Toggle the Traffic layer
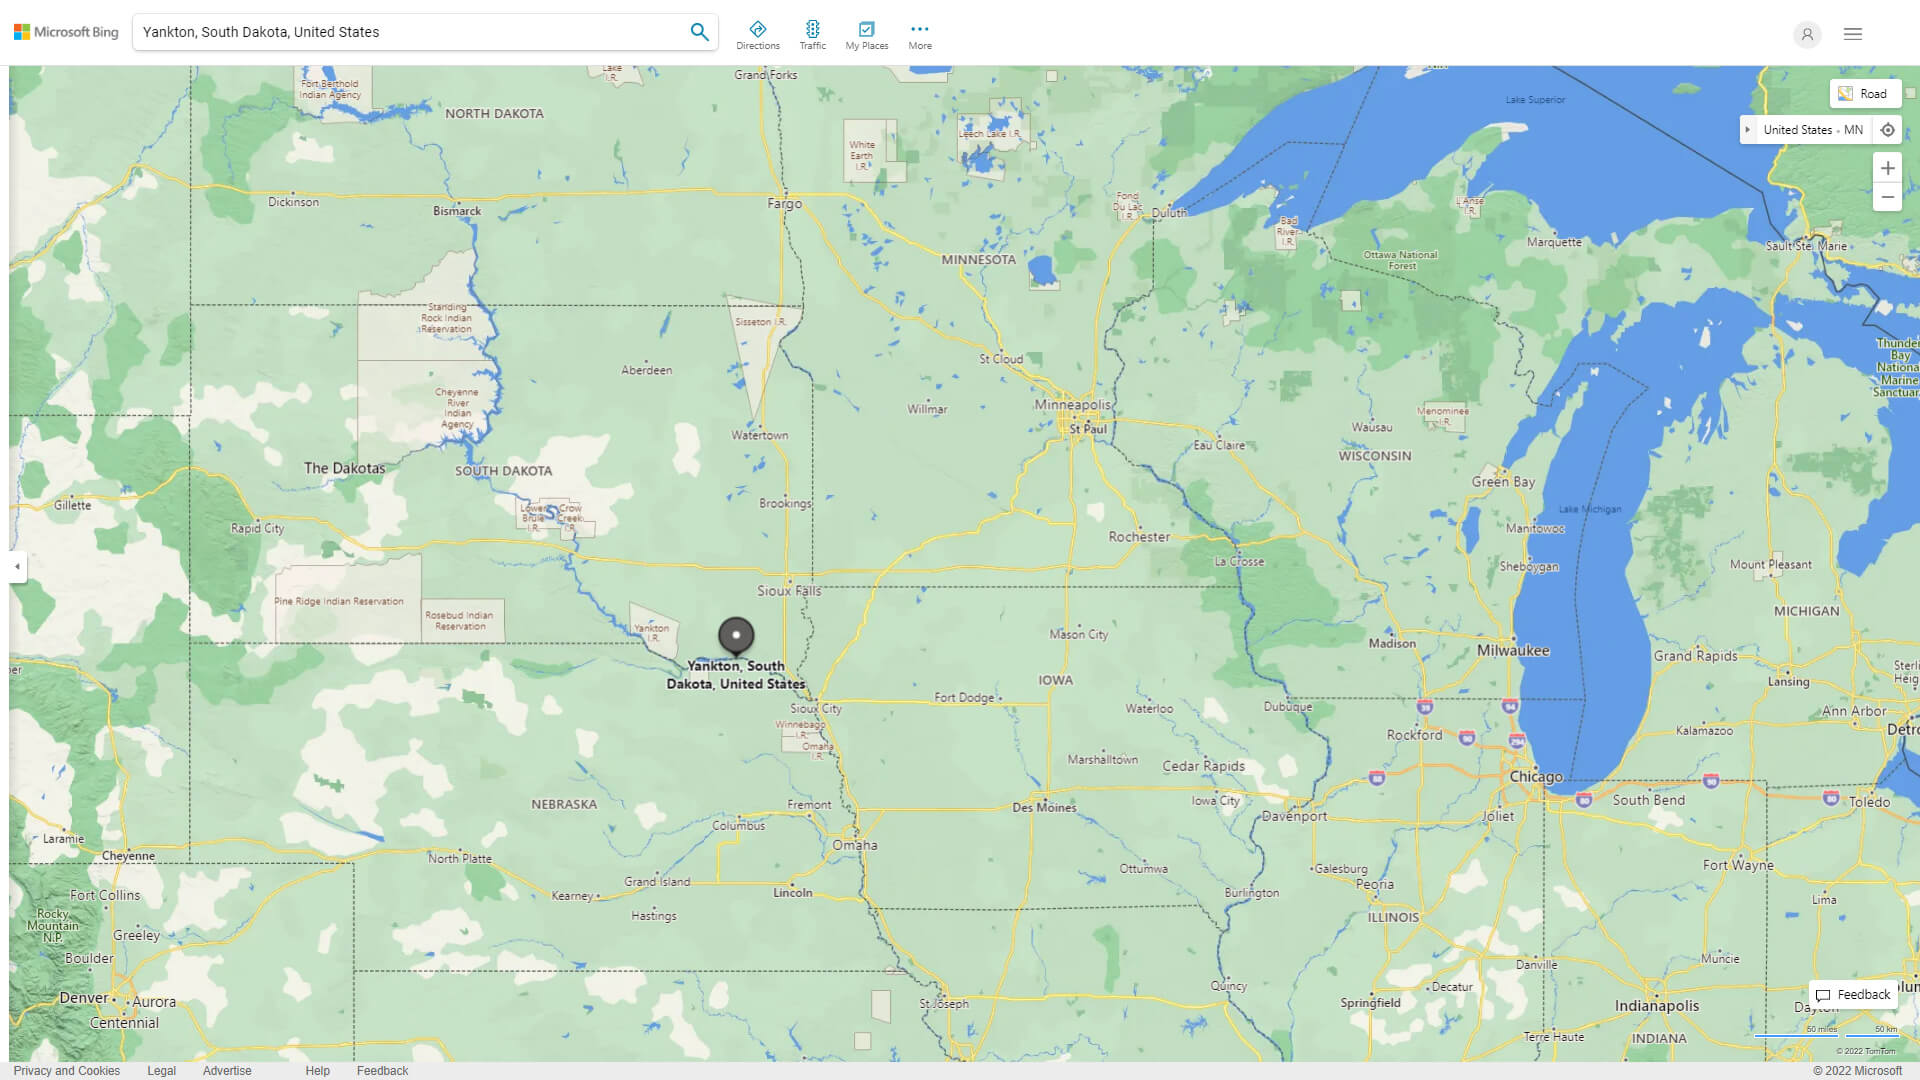Image resolution: width=1920 pixels, height=1080 pixels. 813,33
